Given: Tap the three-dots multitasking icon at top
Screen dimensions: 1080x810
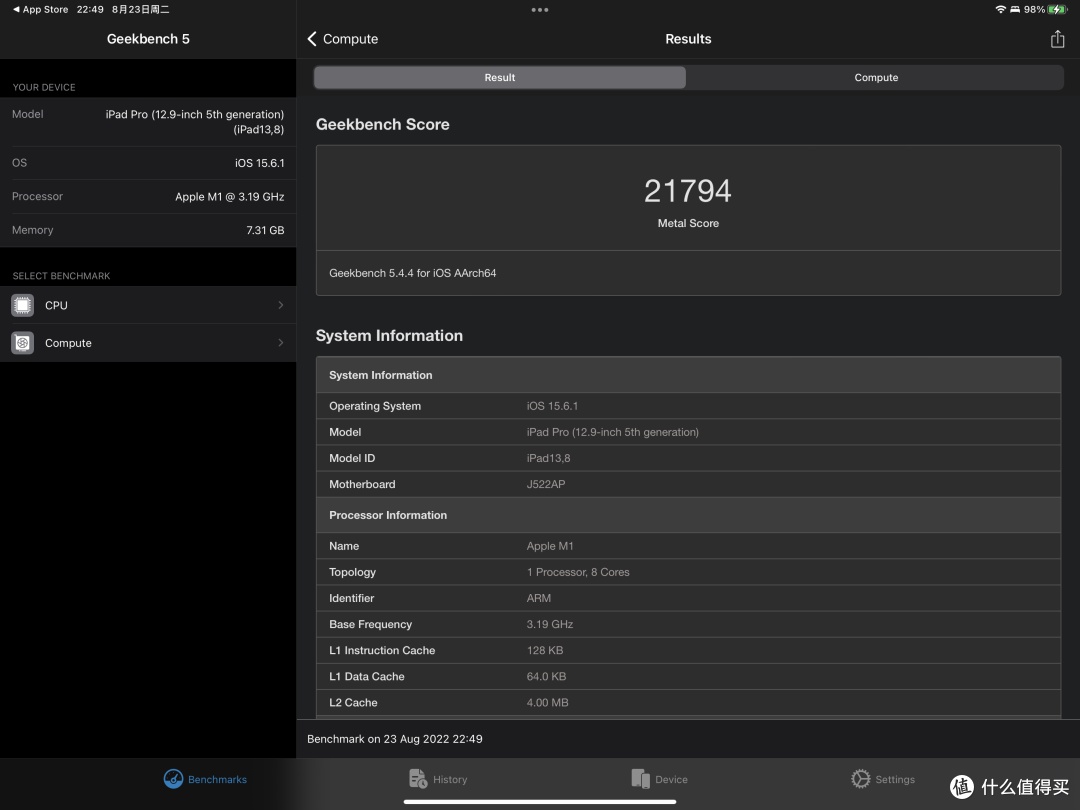Looking at the screenshot, I should click(x=540, y=10).
